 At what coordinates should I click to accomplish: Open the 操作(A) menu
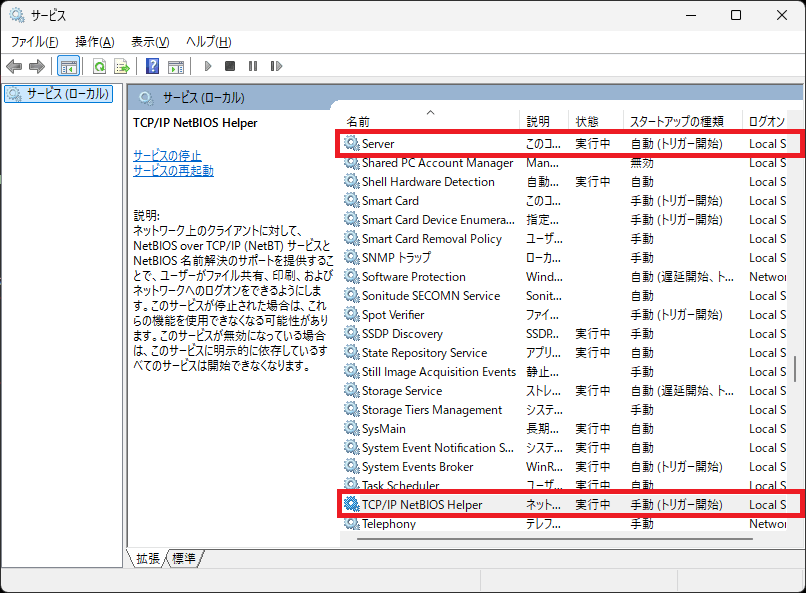click(x=94, y=41)
